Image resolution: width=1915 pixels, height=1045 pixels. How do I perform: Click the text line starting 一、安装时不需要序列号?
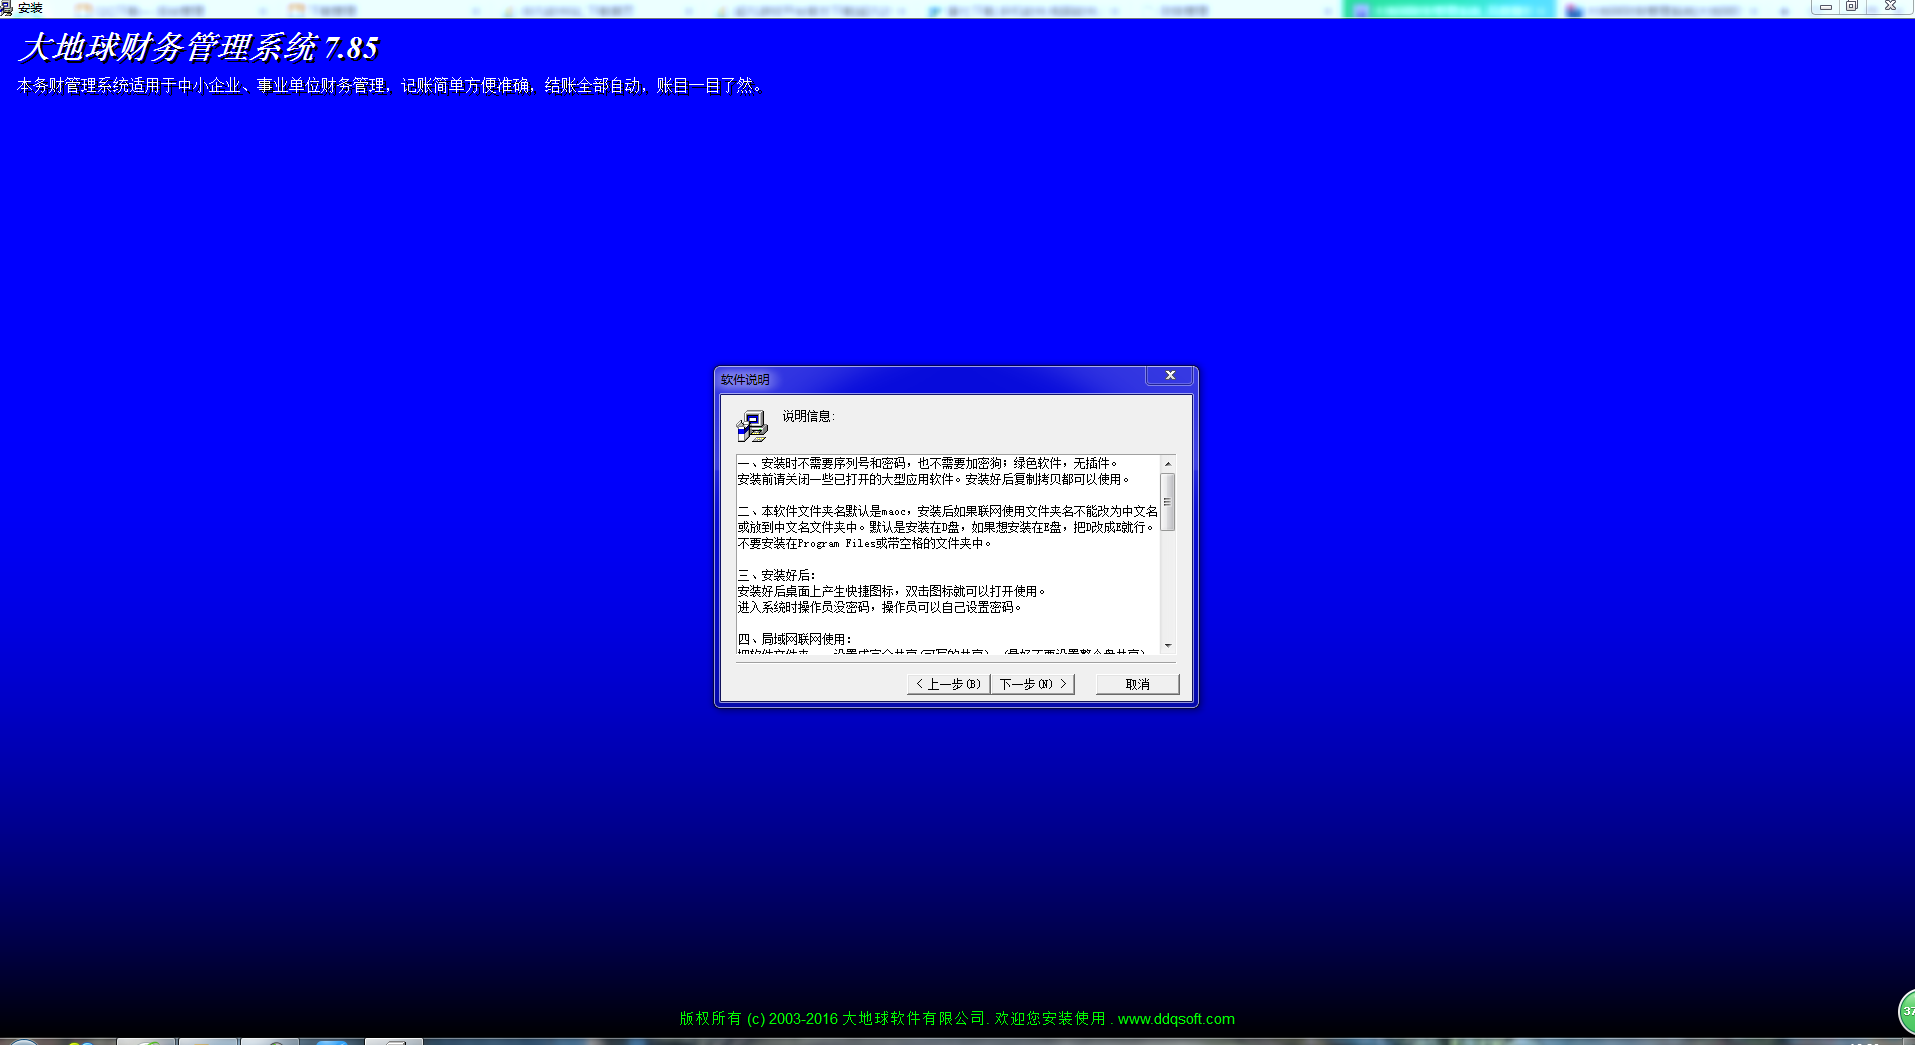coord(927,463)
